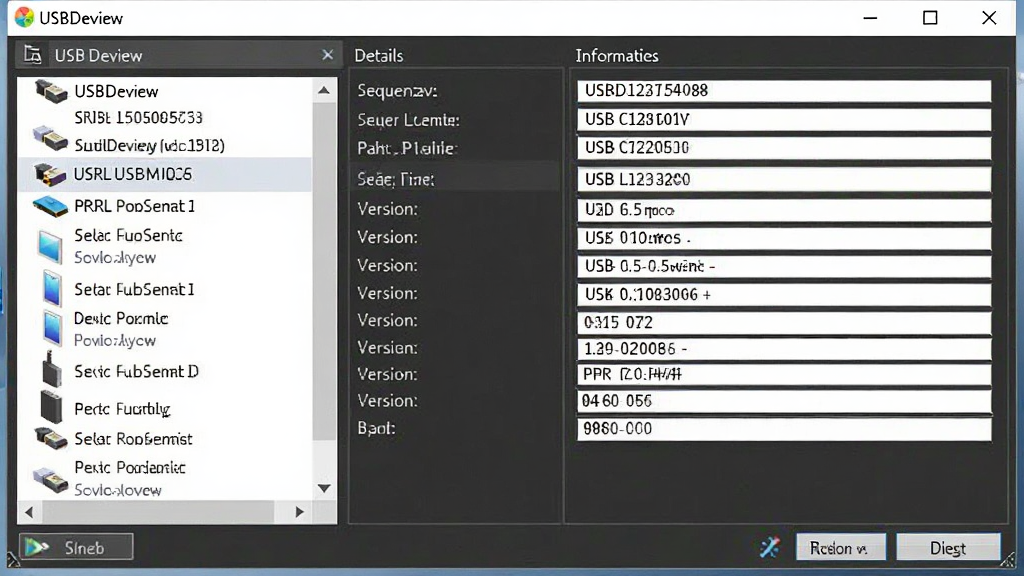Image resolution: width=1024 pixels, height=576 pixels.
Task: Click the horizontal scroll left arrow
Action: click(29, 513)
